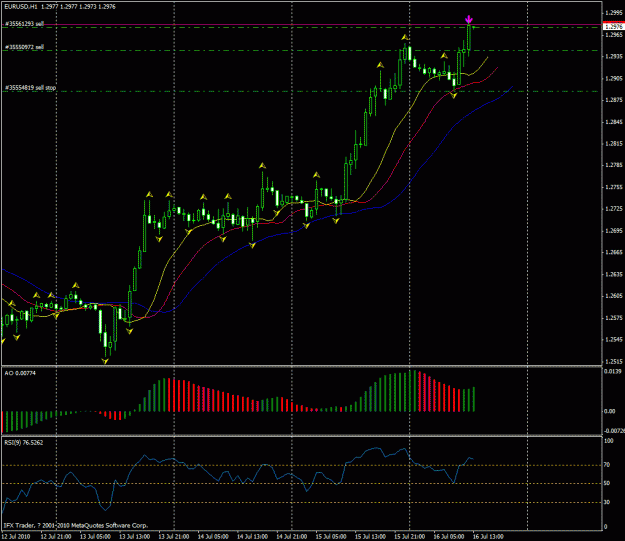Click the 1.2845 price scale label

[x=613, y=122]
